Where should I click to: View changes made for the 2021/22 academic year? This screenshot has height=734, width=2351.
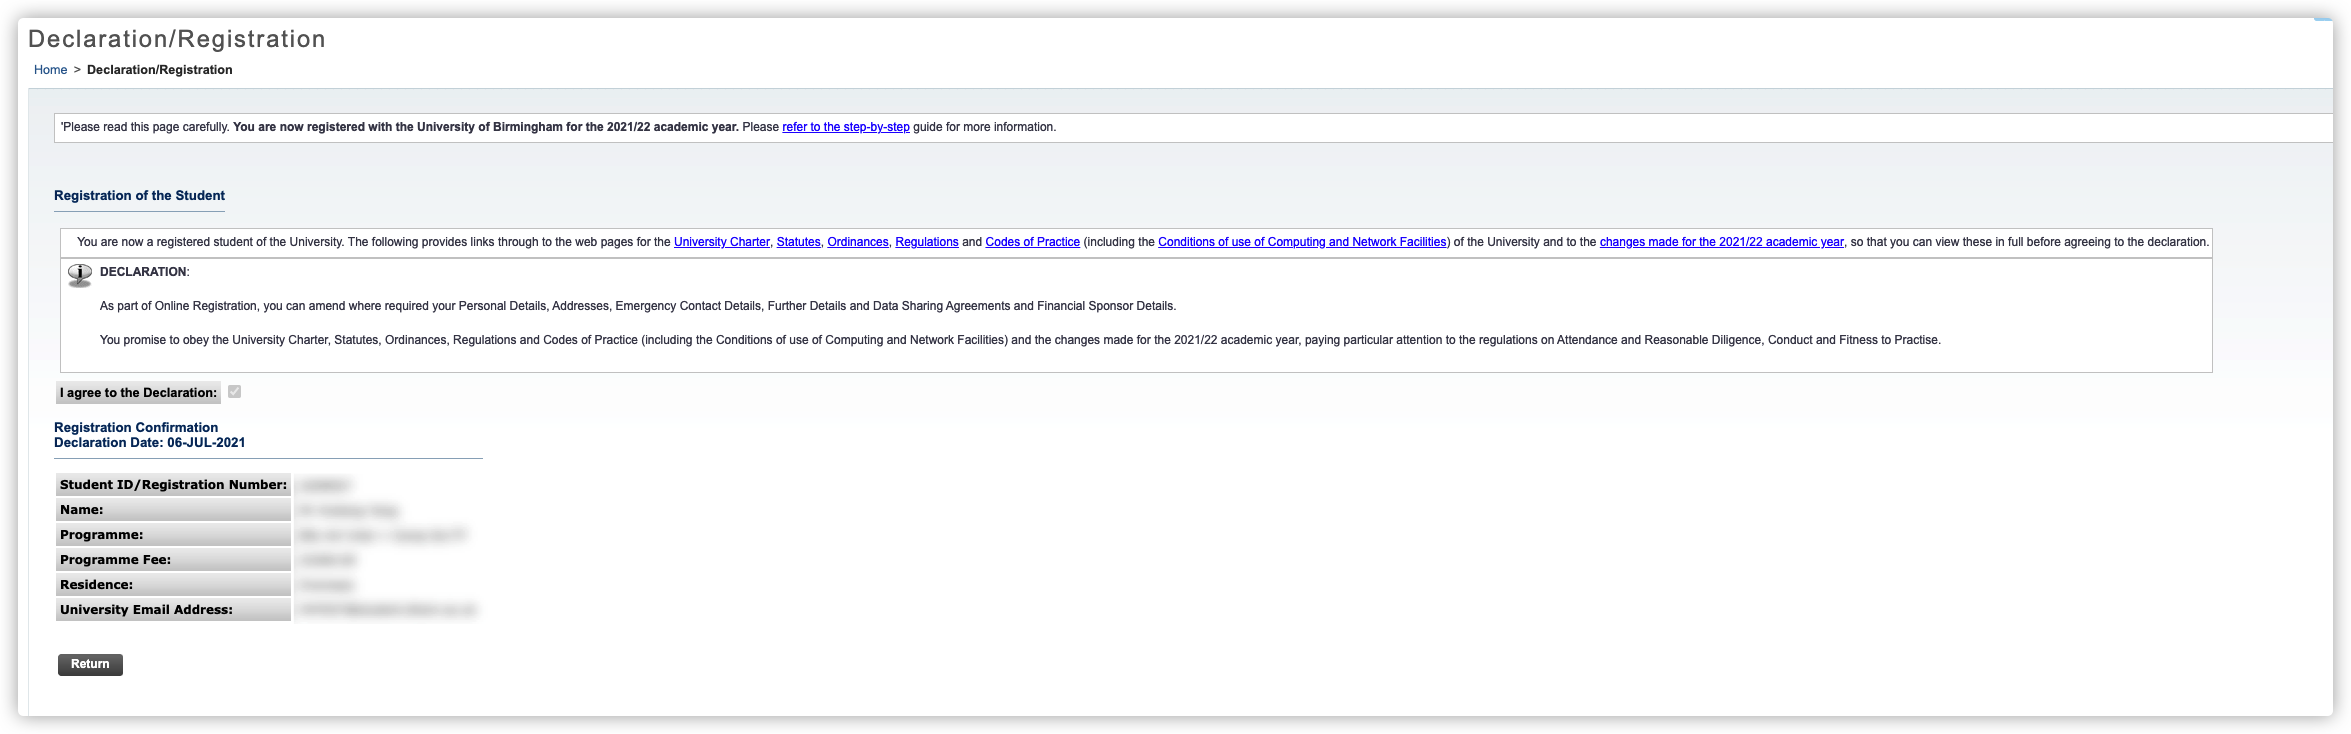pyautogui.click(x=1721, y=242)
